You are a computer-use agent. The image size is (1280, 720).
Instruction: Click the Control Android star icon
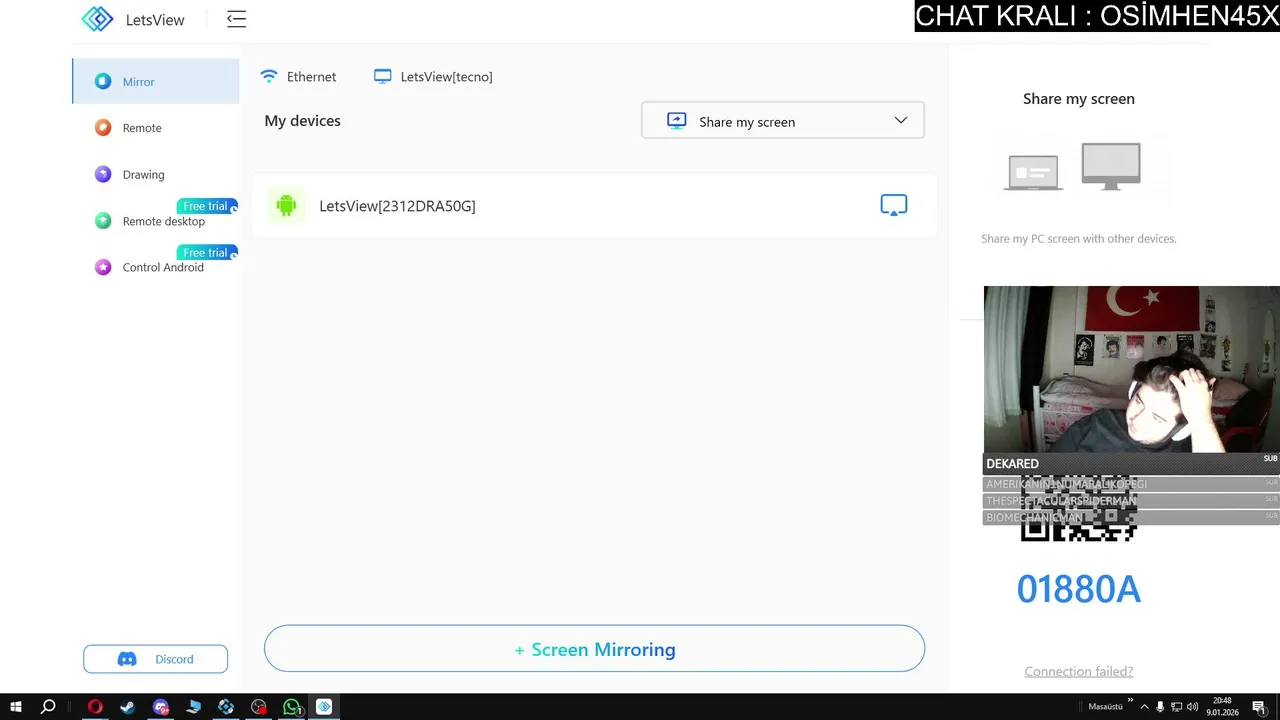(x=103, y=267)
